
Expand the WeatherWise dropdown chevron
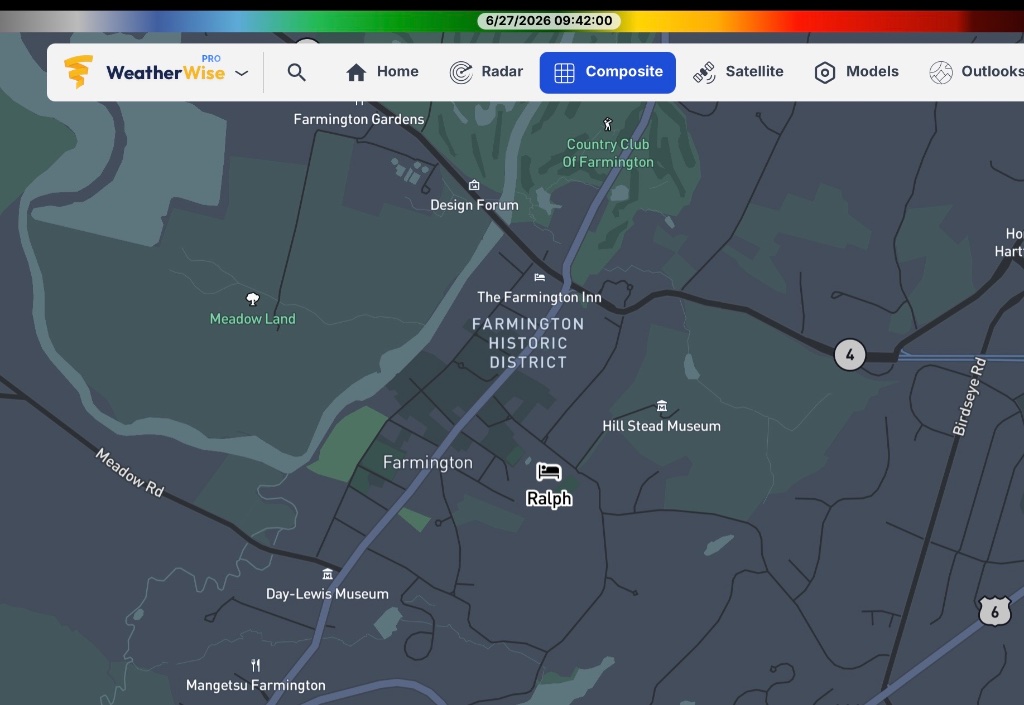click(x=242, y=72)
